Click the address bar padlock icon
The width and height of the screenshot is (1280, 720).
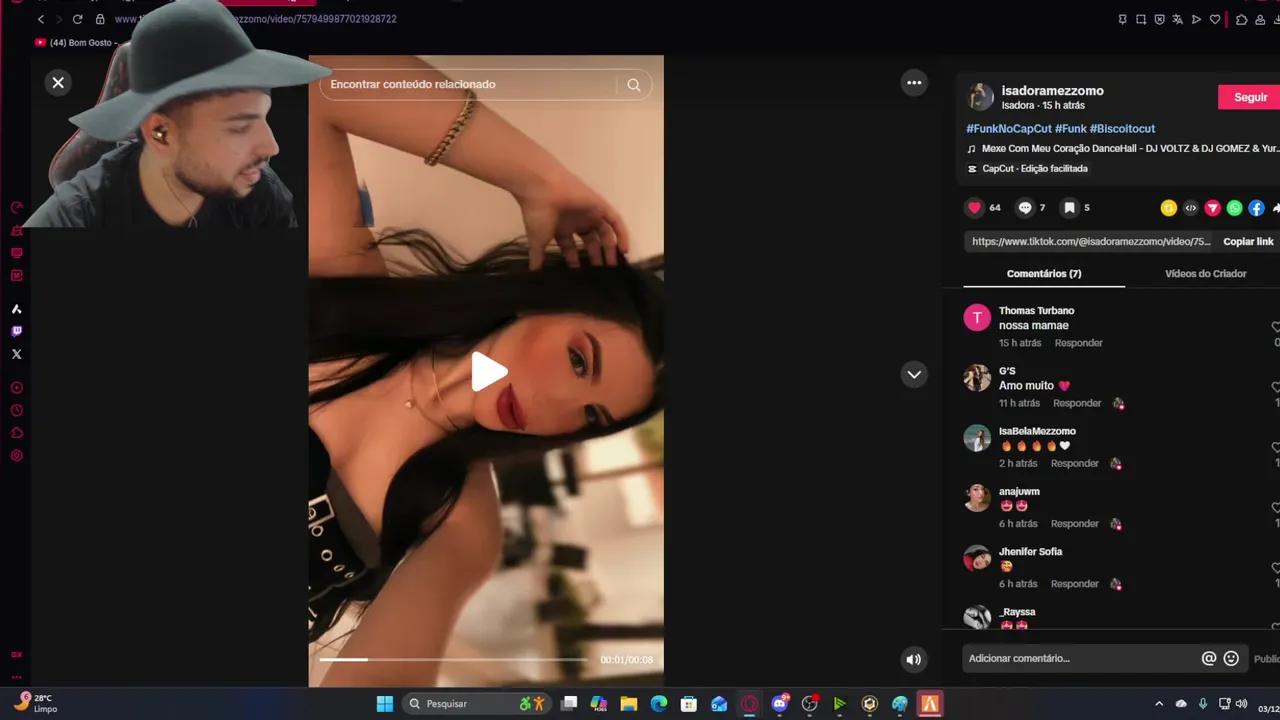100,19
